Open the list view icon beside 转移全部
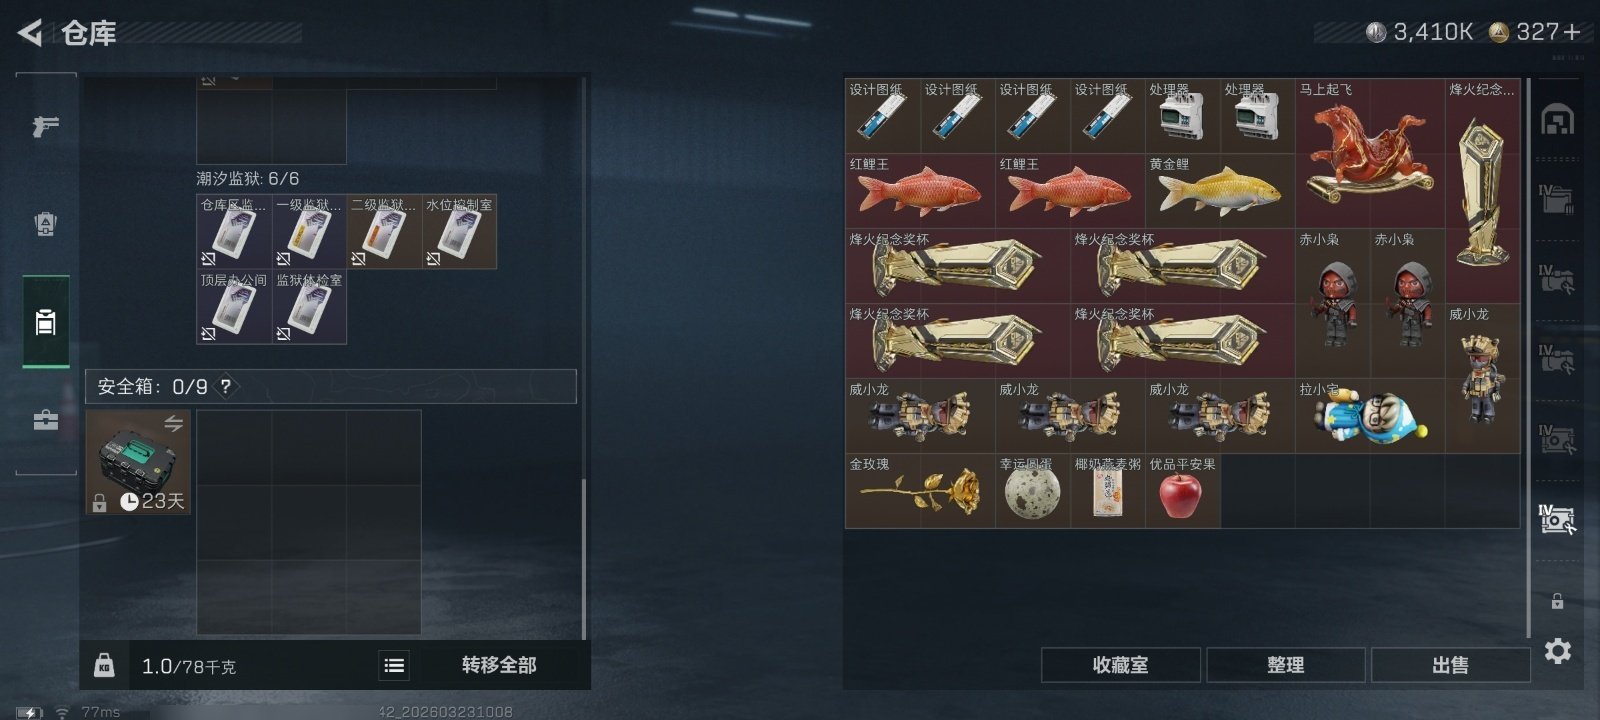 (x=395, y=665)
